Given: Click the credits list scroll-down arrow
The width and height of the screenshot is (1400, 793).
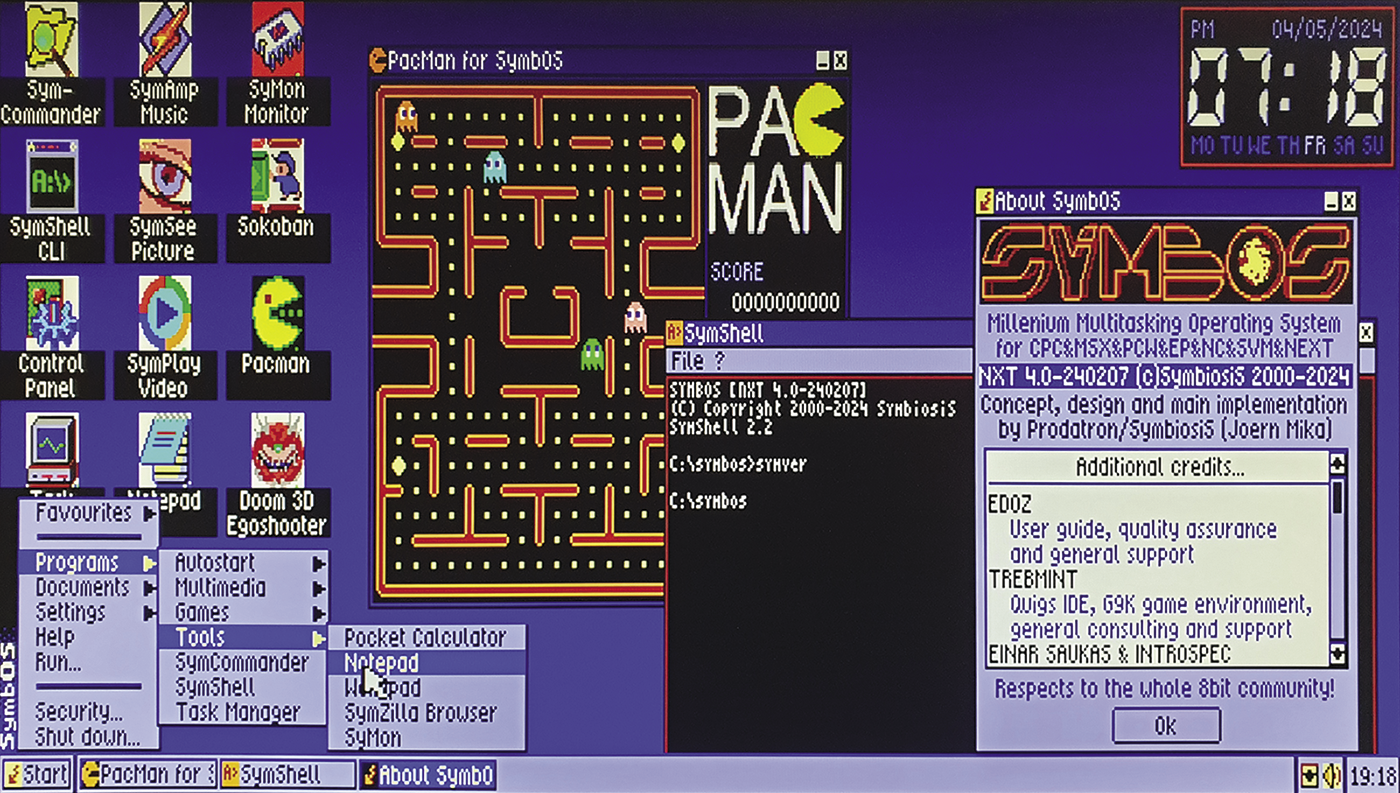Looking at the screenshot, I should 1337,654.
